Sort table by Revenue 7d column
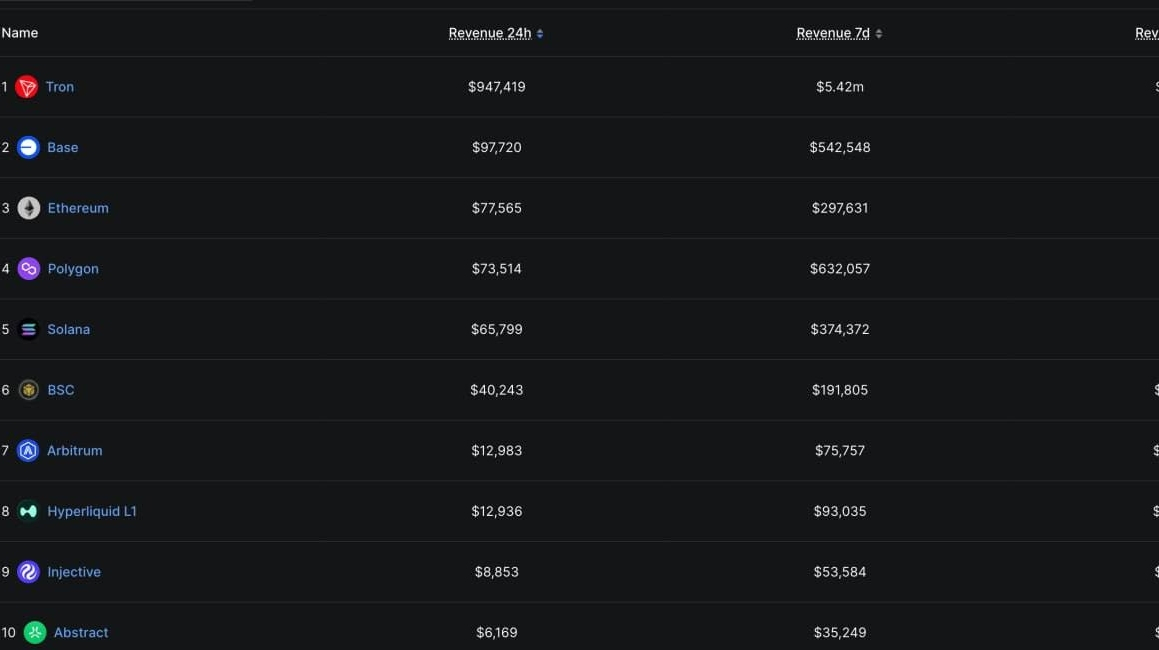This screenshot has height=650, width=1159. point(832,33)
